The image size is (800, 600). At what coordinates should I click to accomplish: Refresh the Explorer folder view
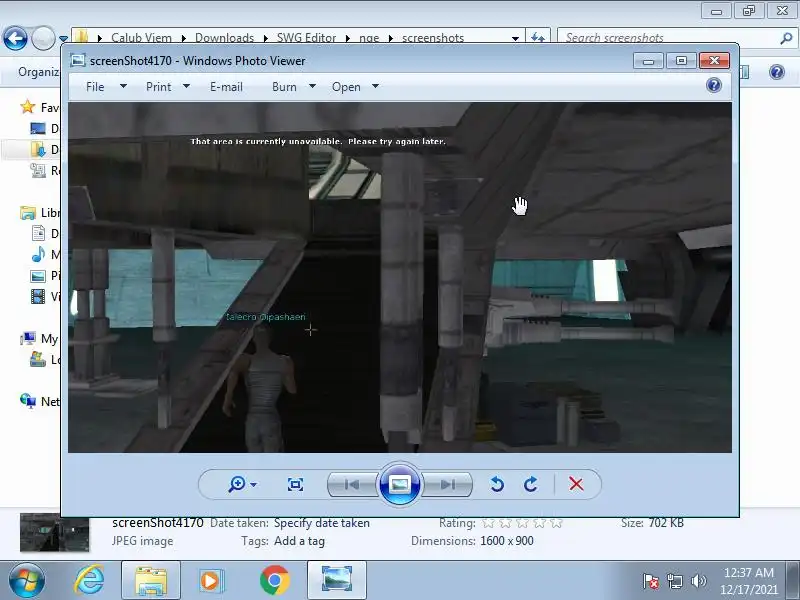[538, 38]
